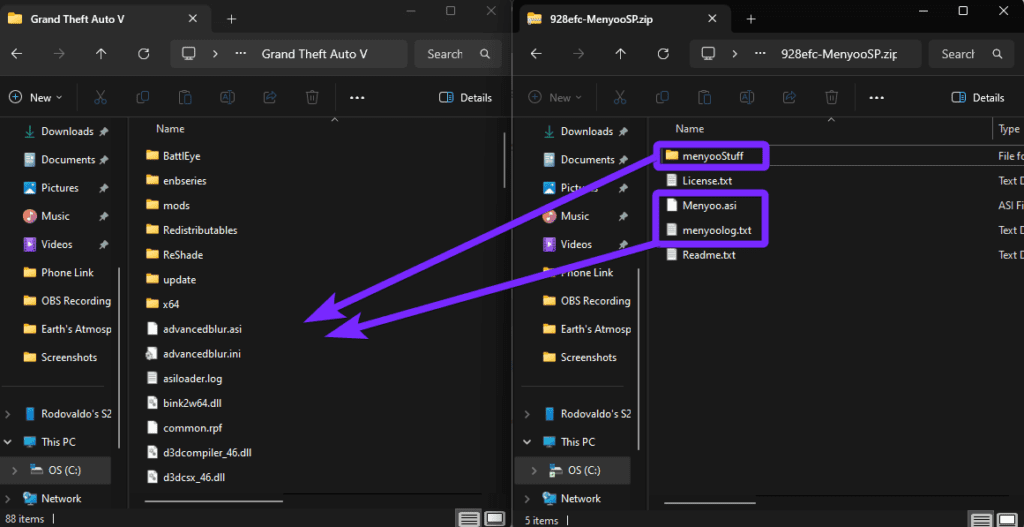Expand Rodovaldo's S2 in MenyooSP.zip window sidebar
This screenshot has height=527, width=1024.
coord(527,414)
